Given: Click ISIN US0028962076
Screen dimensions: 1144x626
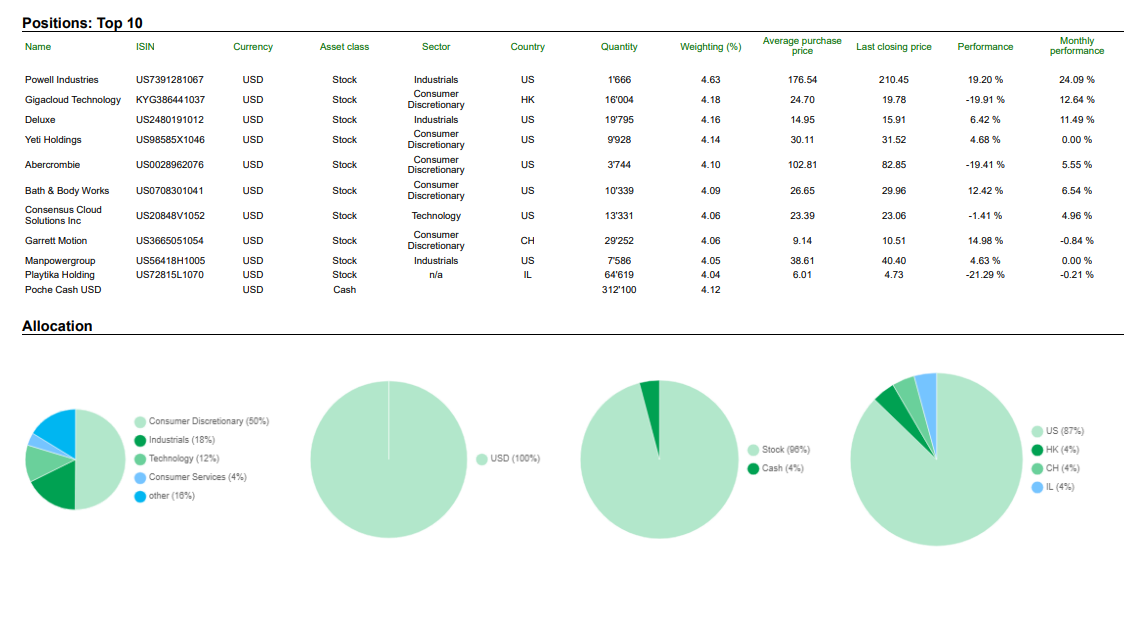Looking at the screenshot, I should (170, 165).
